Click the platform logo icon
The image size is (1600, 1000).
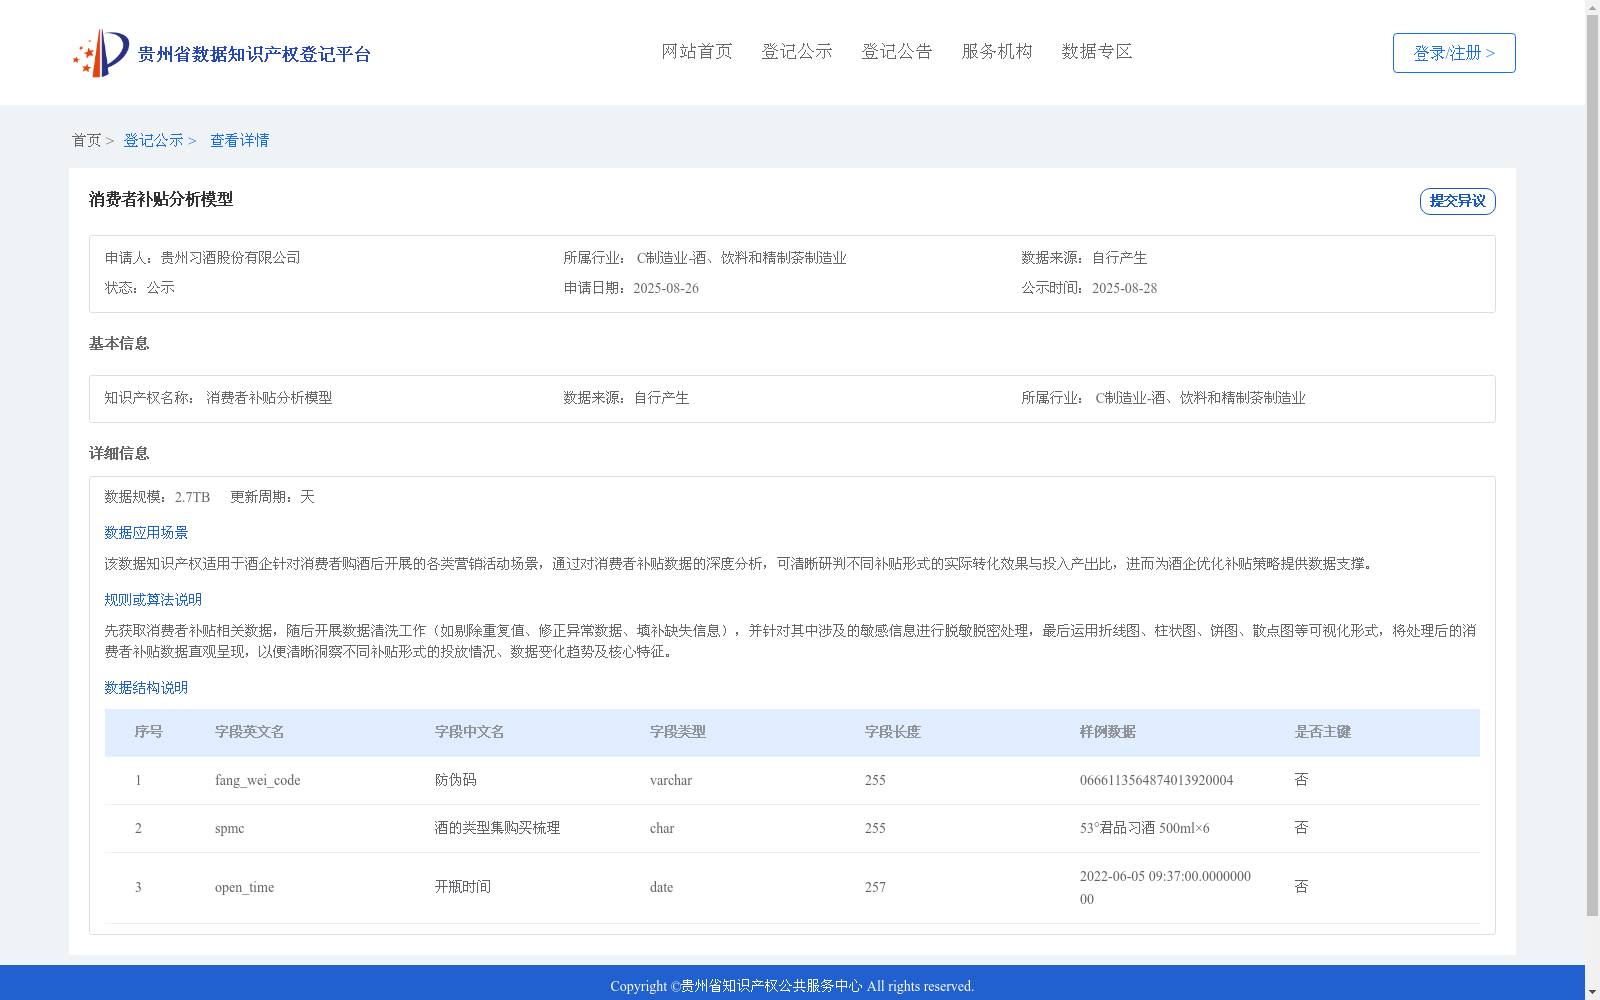100,53
